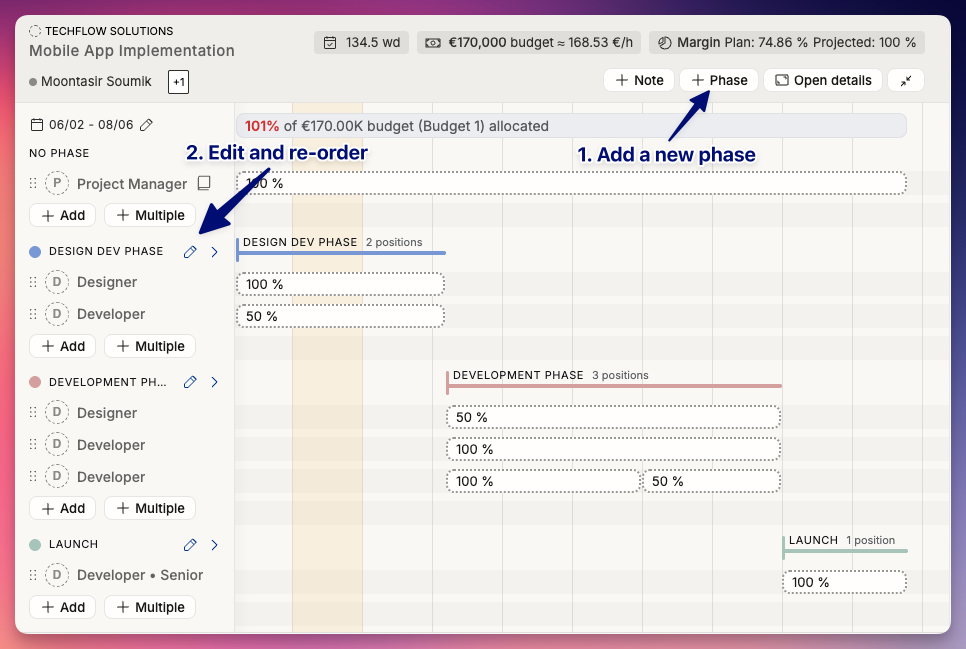This screenshot has height=649, width=966.
Task: Click the Moontasir Soumik member name
Action: pyautogui.click(x=96, y=81)
